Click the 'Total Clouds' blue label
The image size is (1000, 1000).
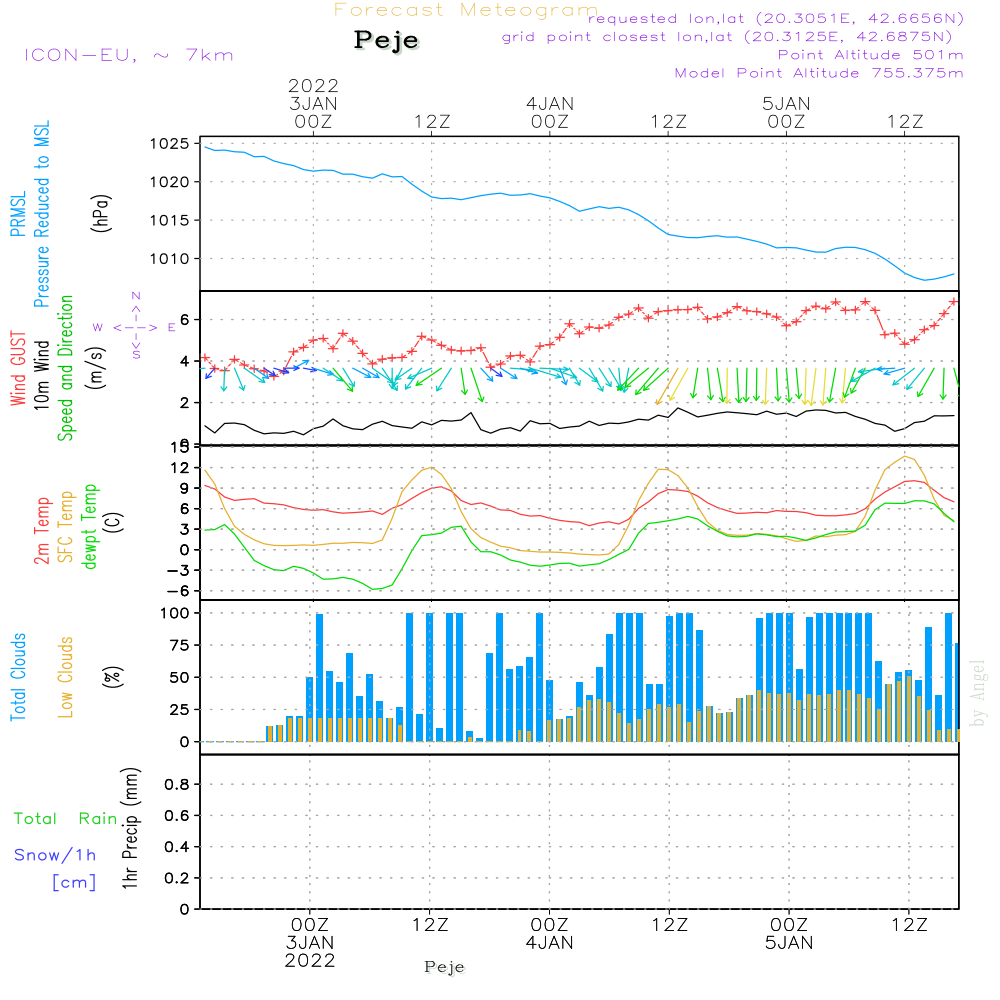point(18,677)
